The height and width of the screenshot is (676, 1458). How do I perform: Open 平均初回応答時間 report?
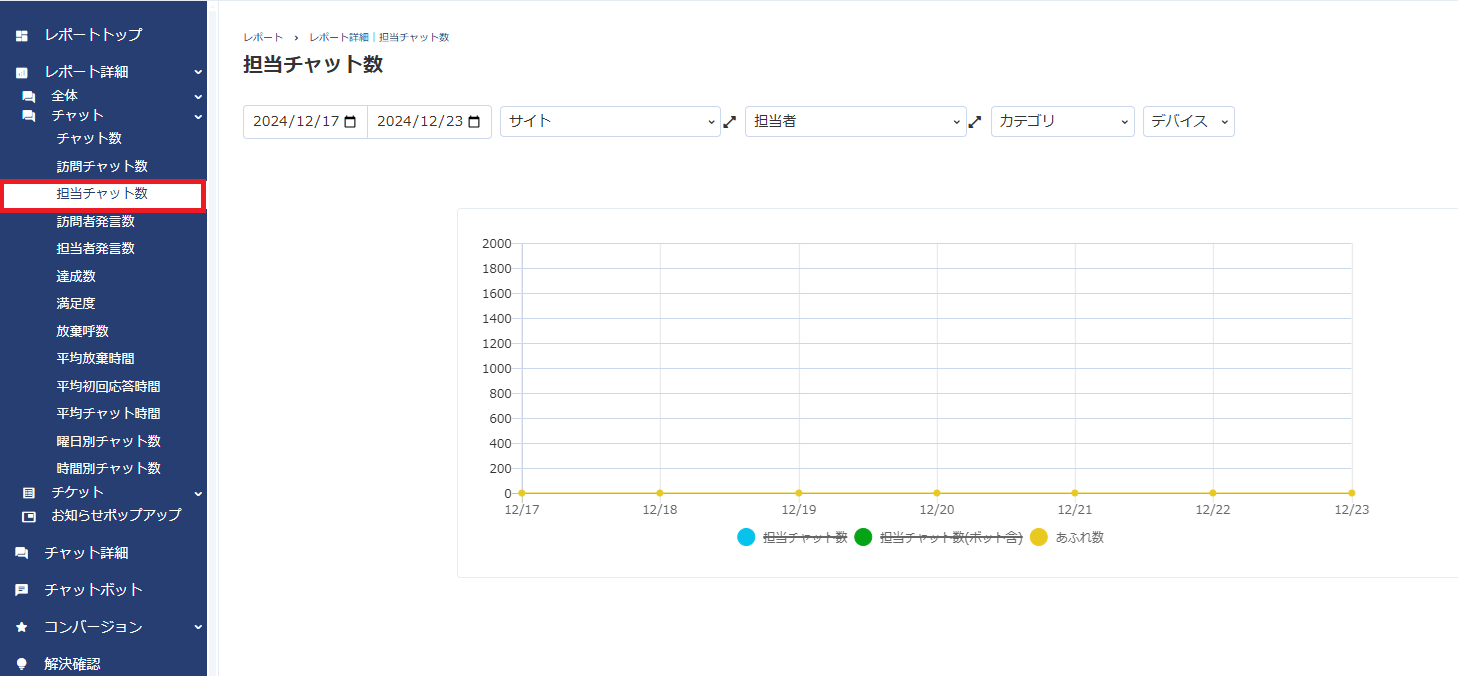tap(108, 386)
